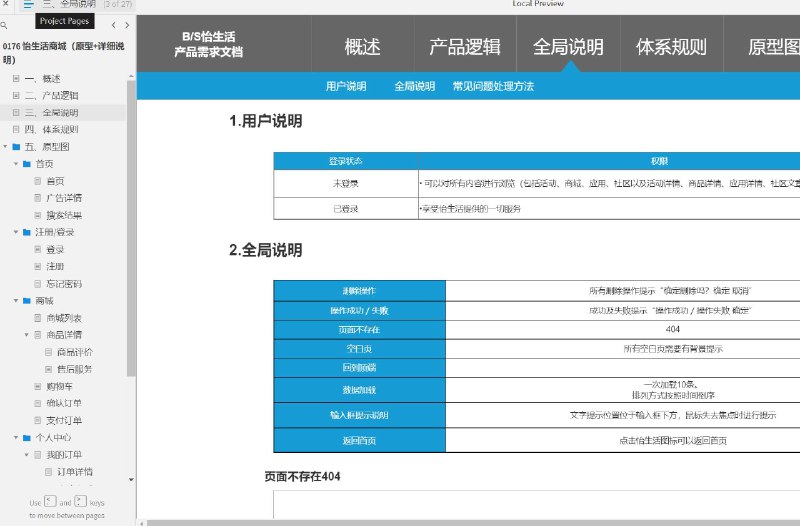
Task: Go to previous page with left chevron
Action: point(113,24)
